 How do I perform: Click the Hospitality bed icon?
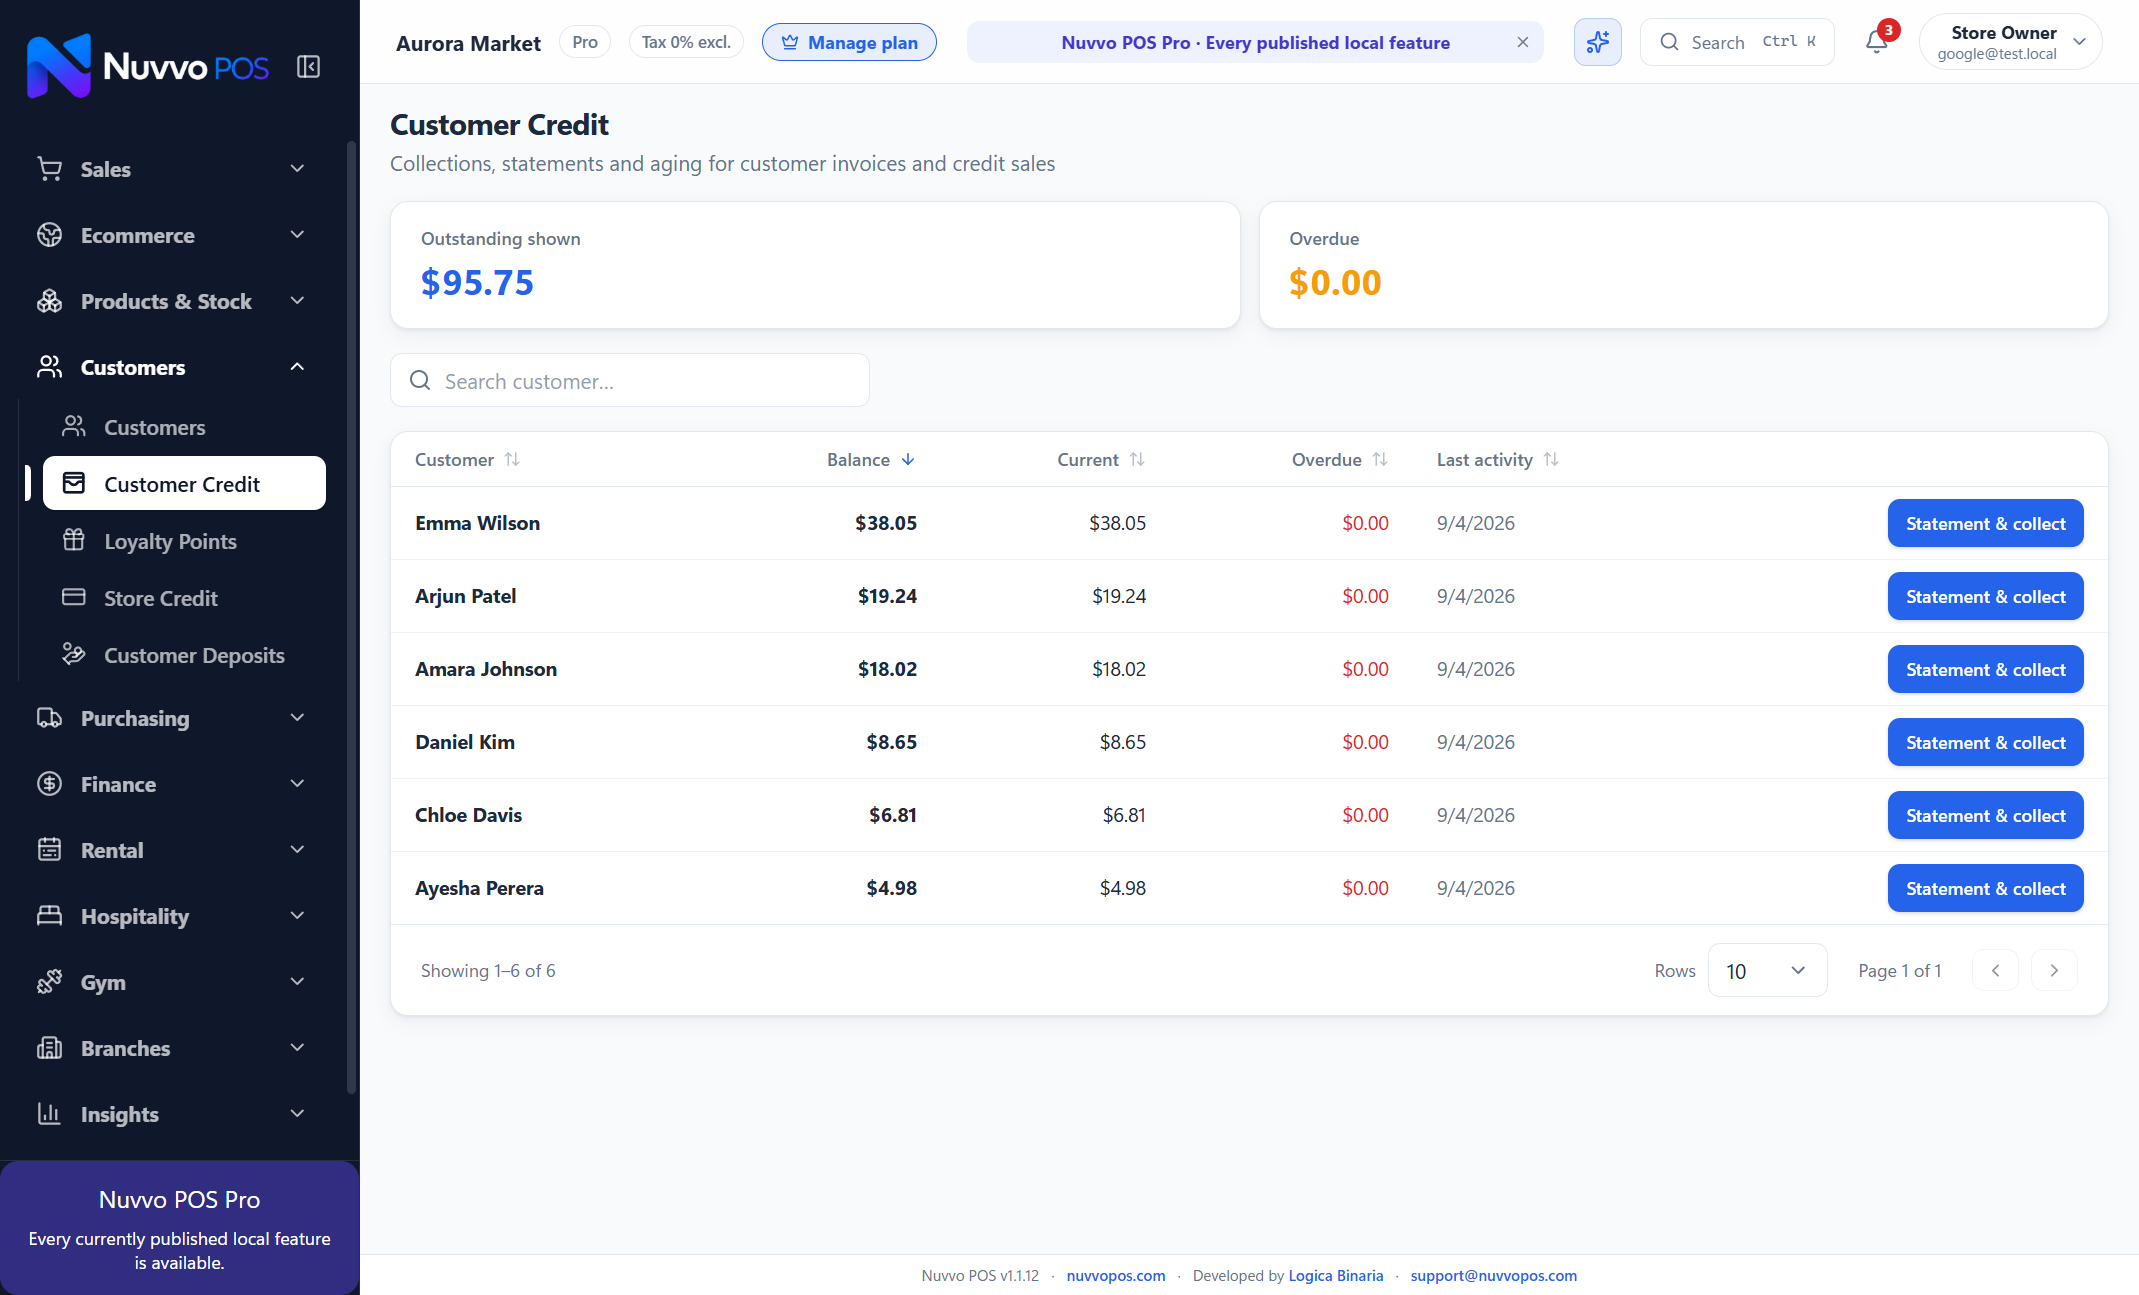(49, 916)
